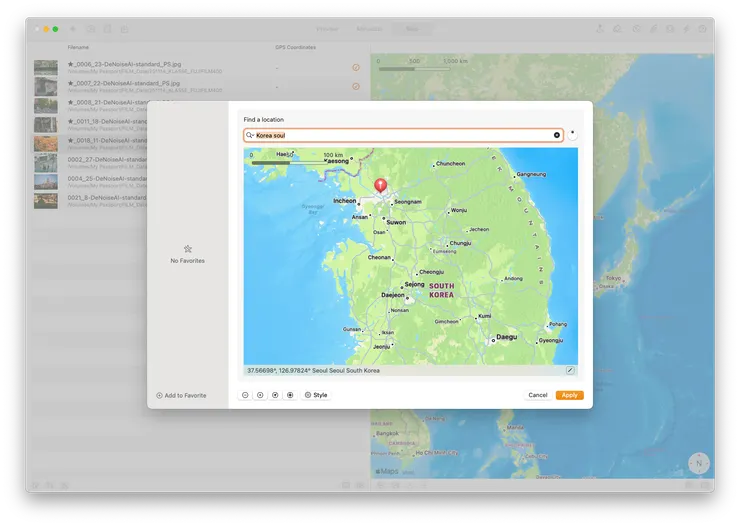Image resolution: width=740 pixels, height=526 pixels.
Task: Click the minus-circle zoom out button
Action: (245, 395)
